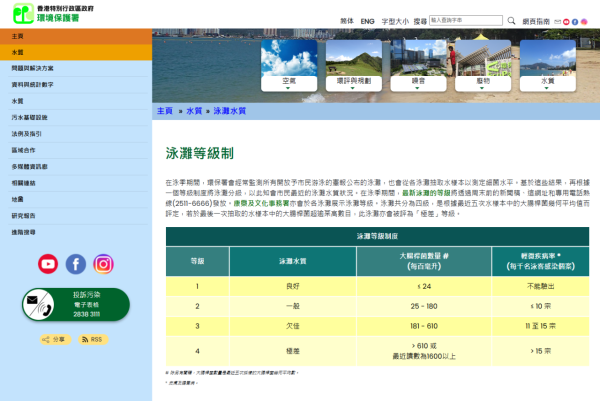This screenshot has height=401, width=600.
Task: Click the 泳灘等級制度 table title
Action: (x=377, y=236)
